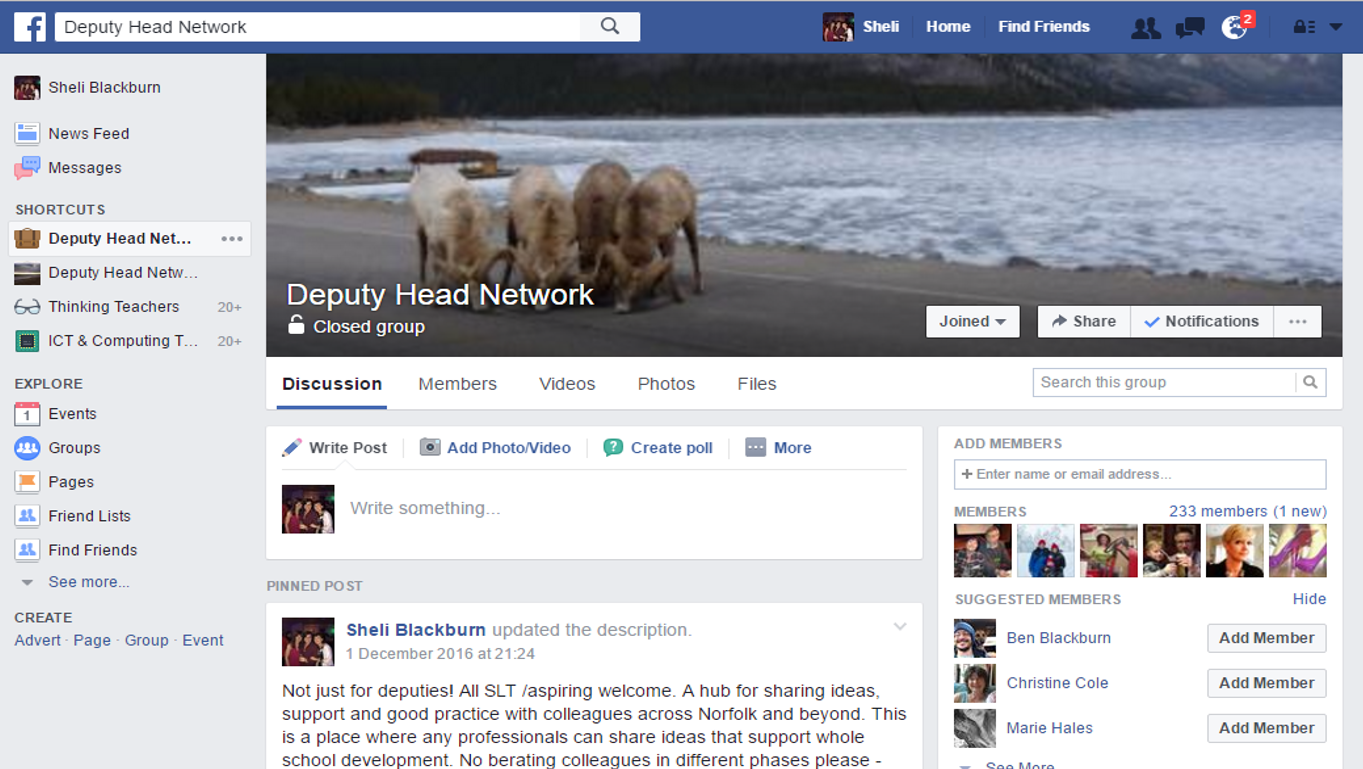Click the Events calendar icon
Image resolution: width=1363 pixels, height=769 pixels.
(x=27, y=414)
